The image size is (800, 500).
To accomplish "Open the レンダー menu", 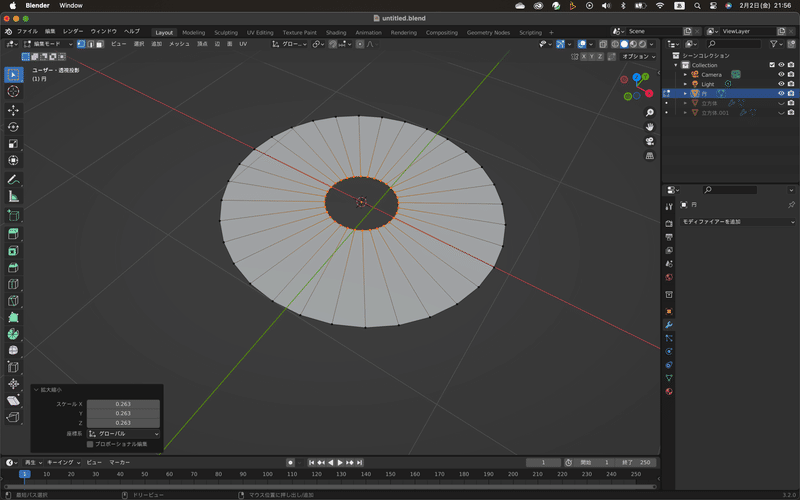I will tap(73, 31).
